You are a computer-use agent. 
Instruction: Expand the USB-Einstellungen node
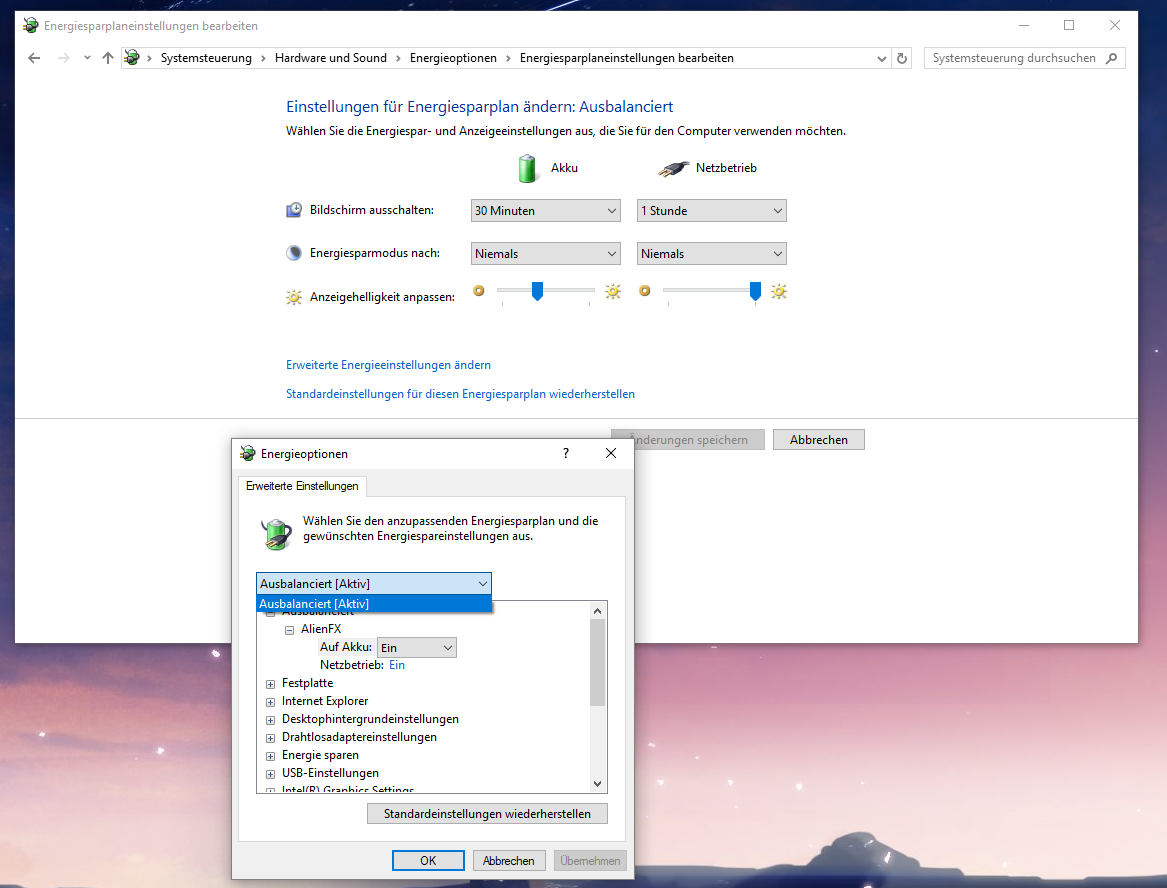(270, 774)
